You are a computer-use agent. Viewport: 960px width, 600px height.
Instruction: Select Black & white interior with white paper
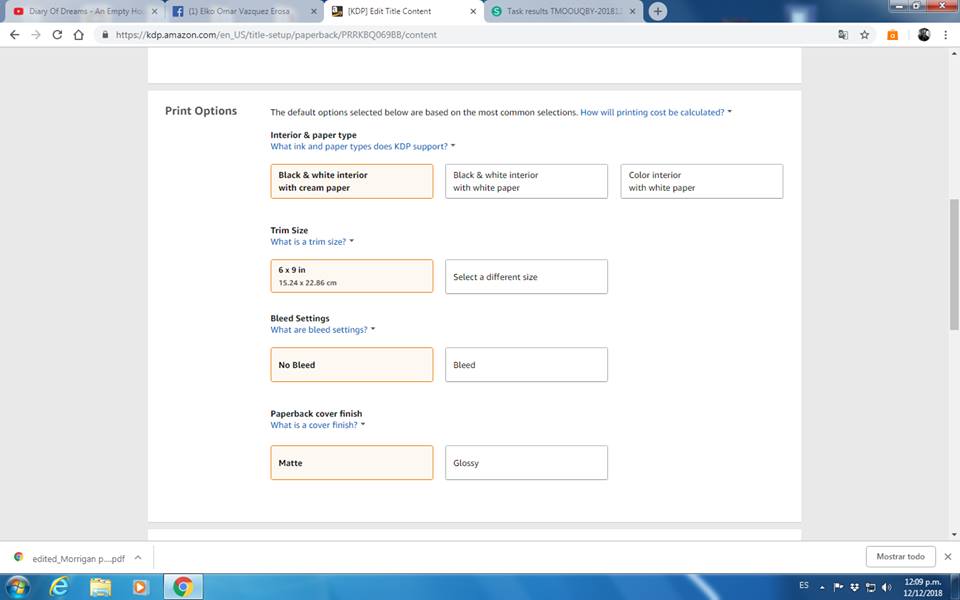point(526,181)
